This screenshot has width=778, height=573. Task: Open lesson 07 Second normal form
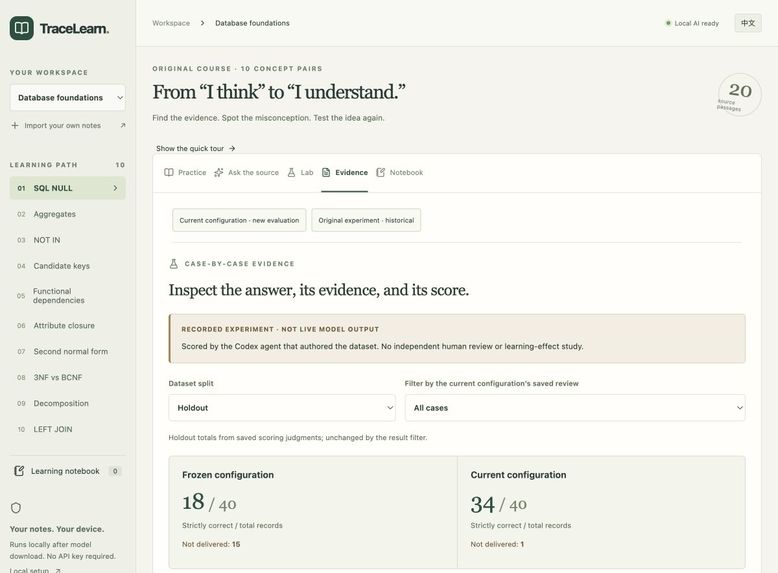67,351
